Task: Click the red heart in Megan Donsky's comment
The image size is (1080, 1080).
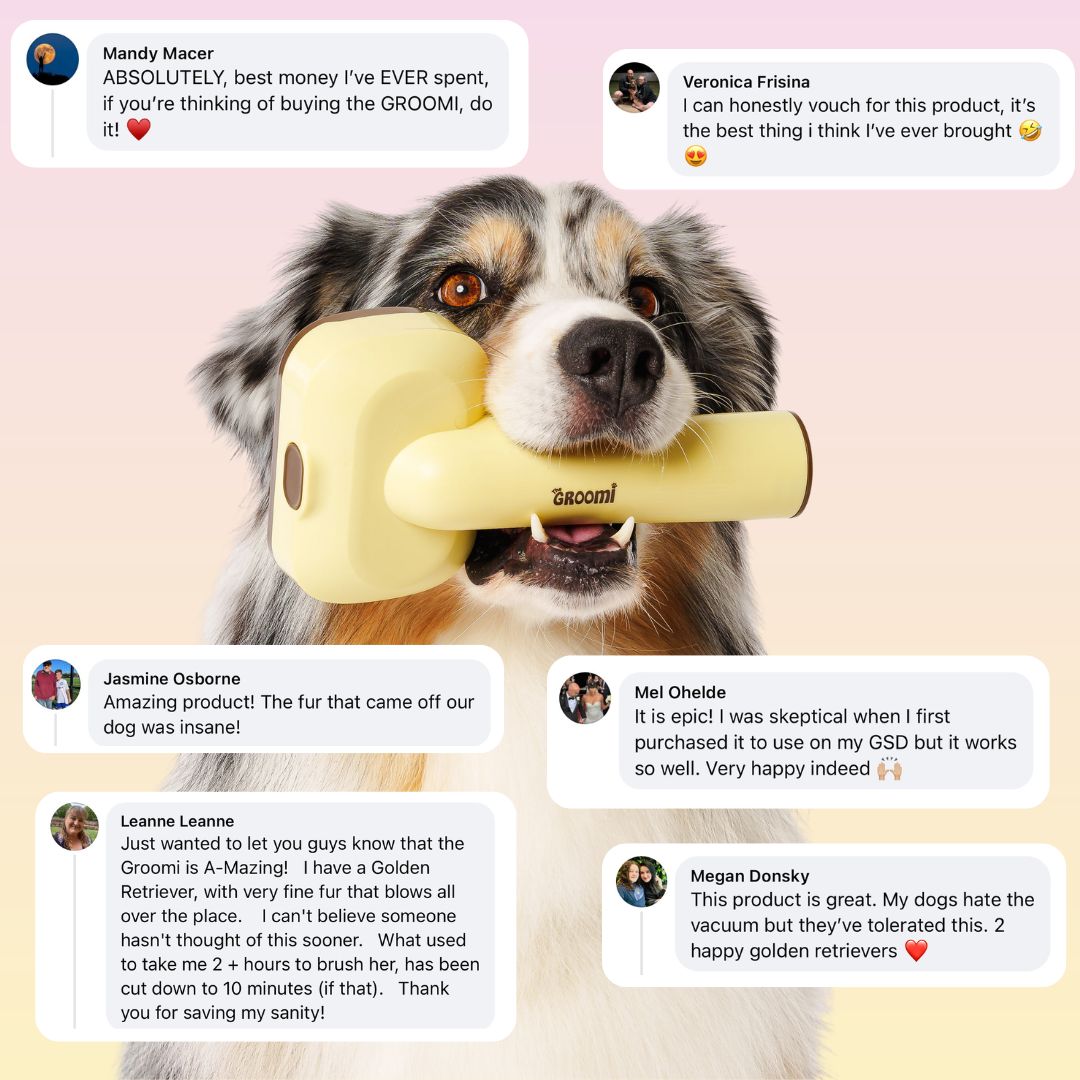Action: 916,951
